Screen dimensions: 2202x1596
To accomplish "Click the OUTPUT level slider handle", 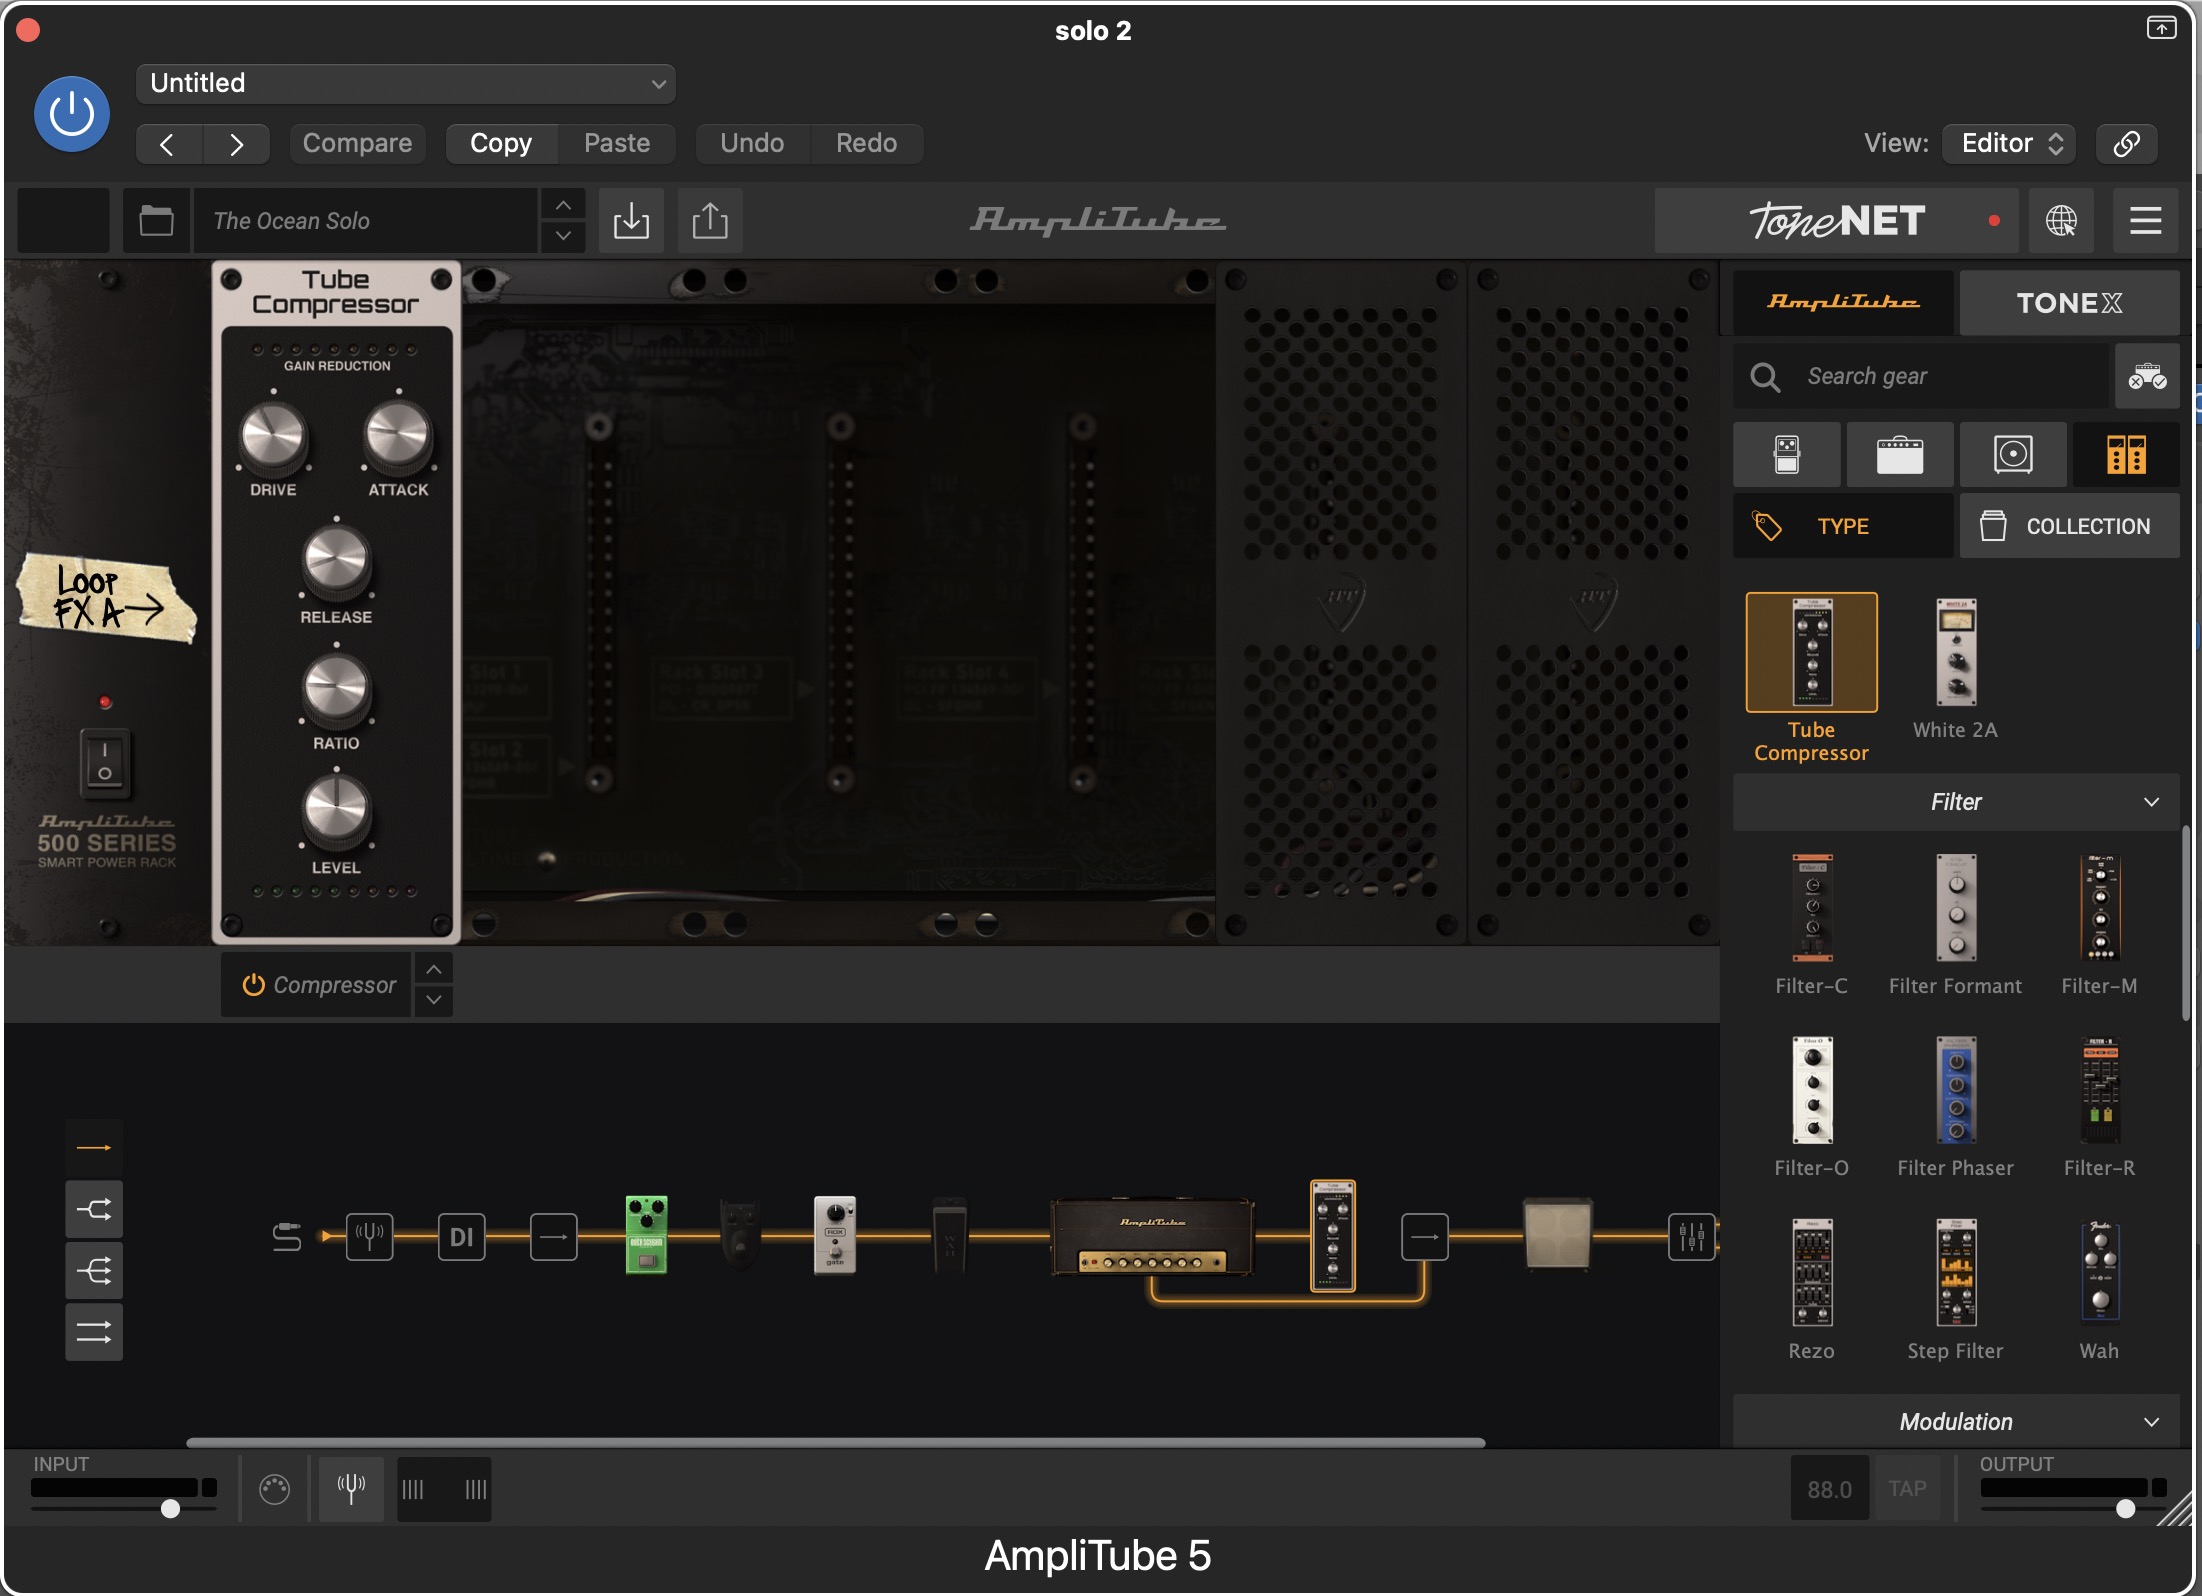I will (x=2125, y=1509).
